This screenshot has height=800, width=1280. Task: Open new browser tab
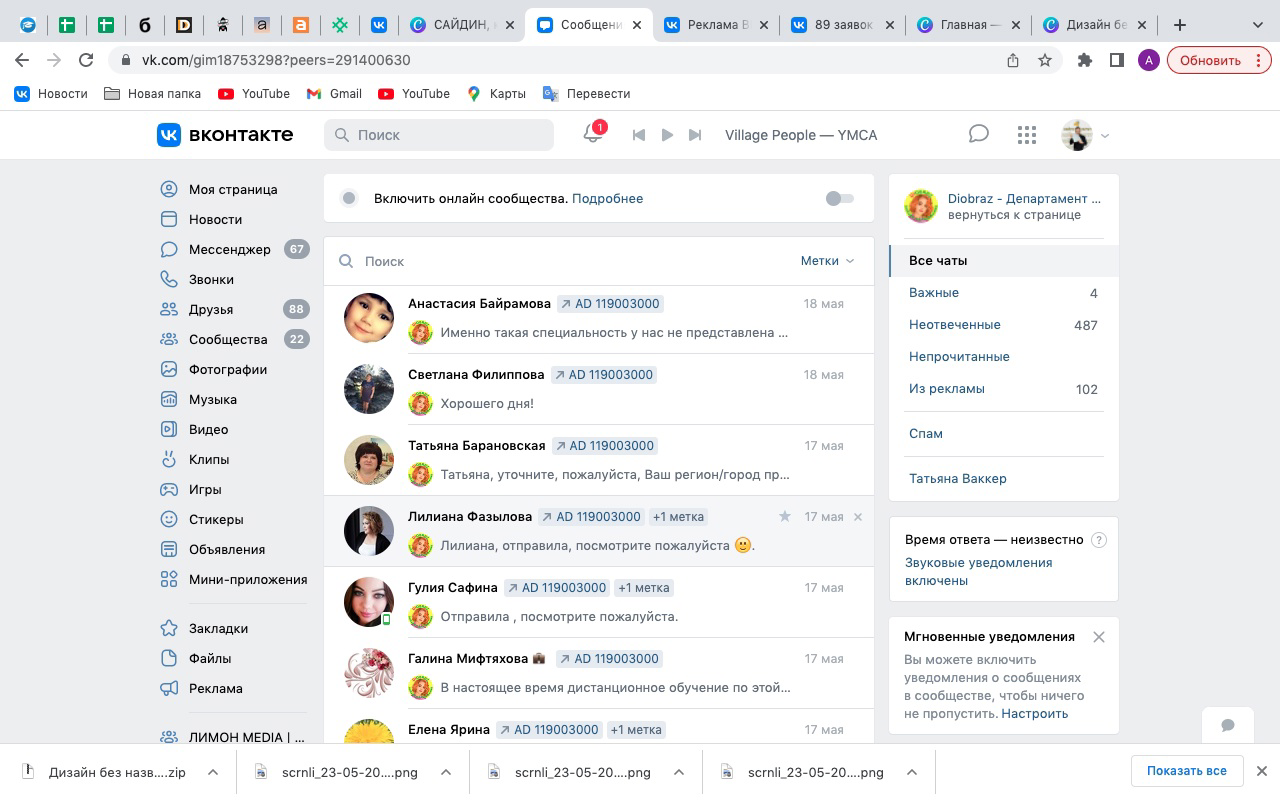[x=1180, y=25]
